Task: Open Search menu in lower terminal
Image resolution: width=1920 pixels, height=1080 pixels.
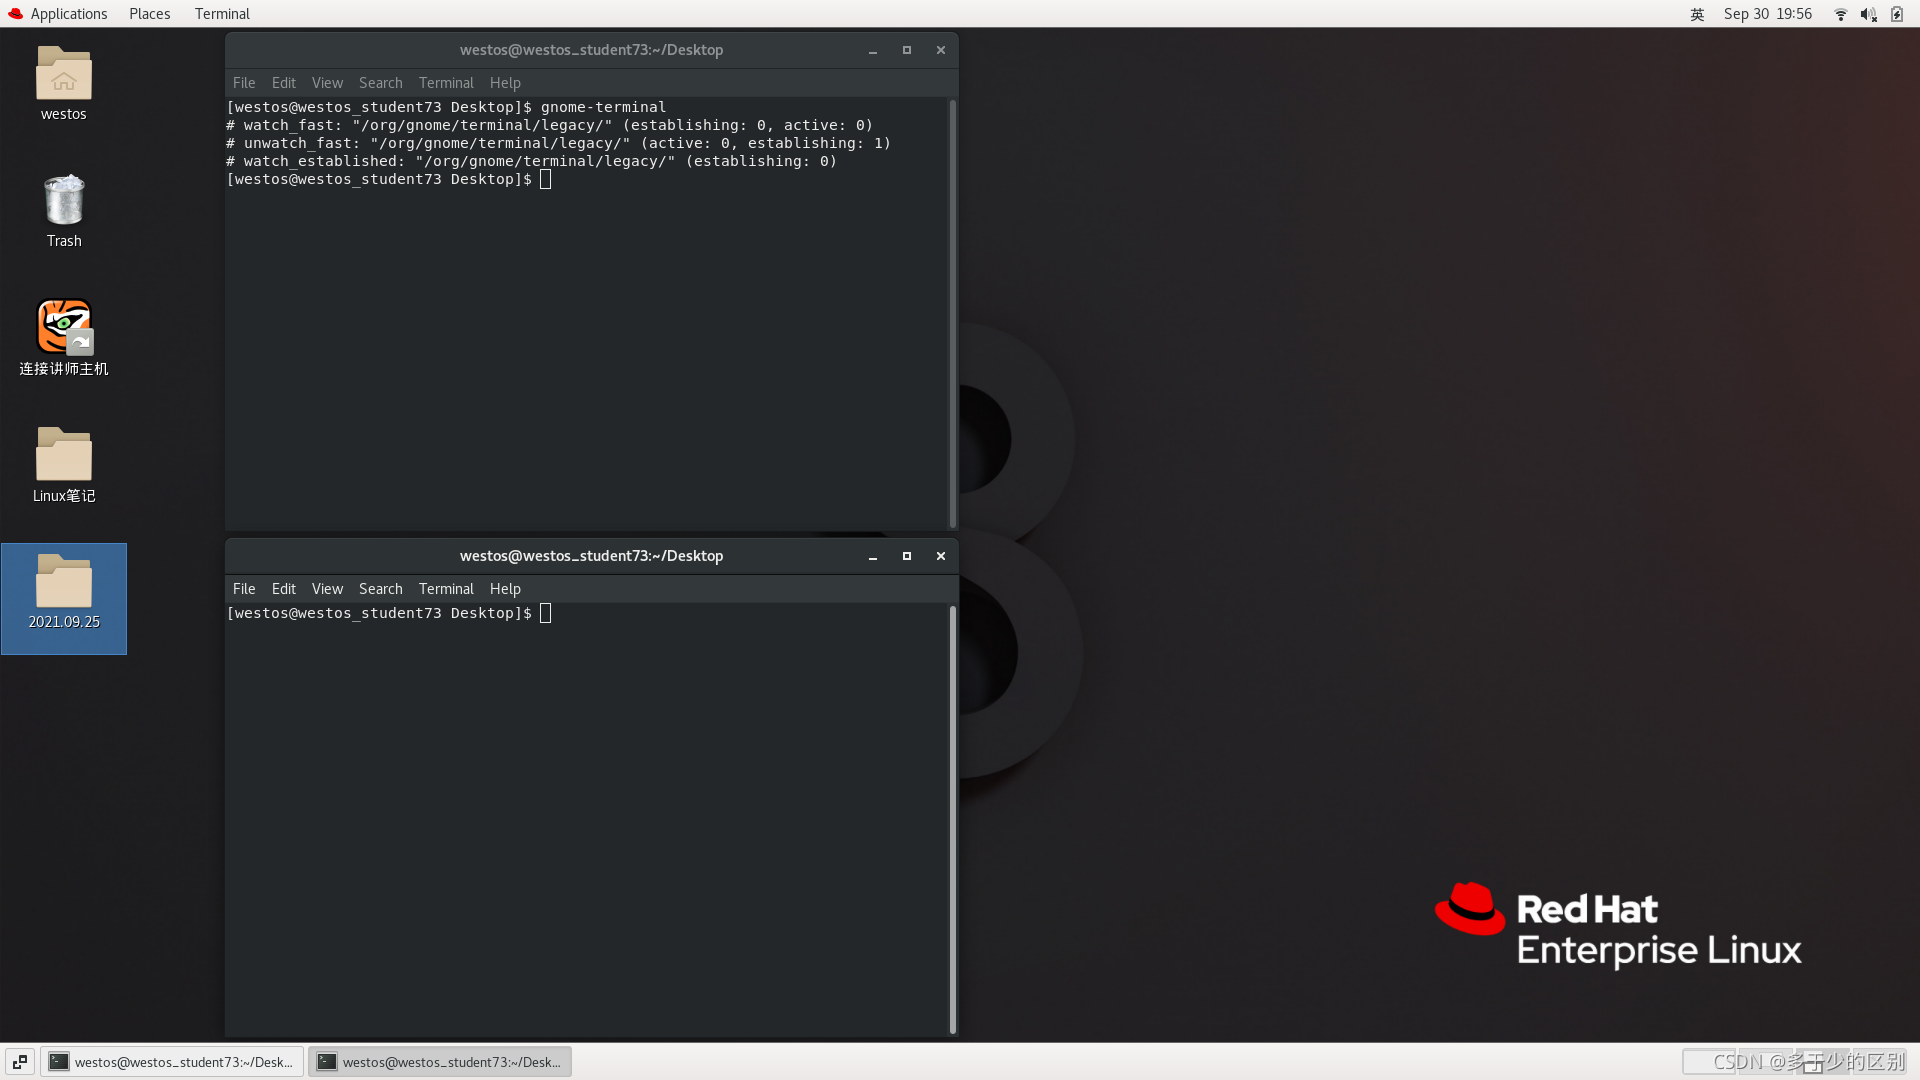Action: [x=380, y=589]
